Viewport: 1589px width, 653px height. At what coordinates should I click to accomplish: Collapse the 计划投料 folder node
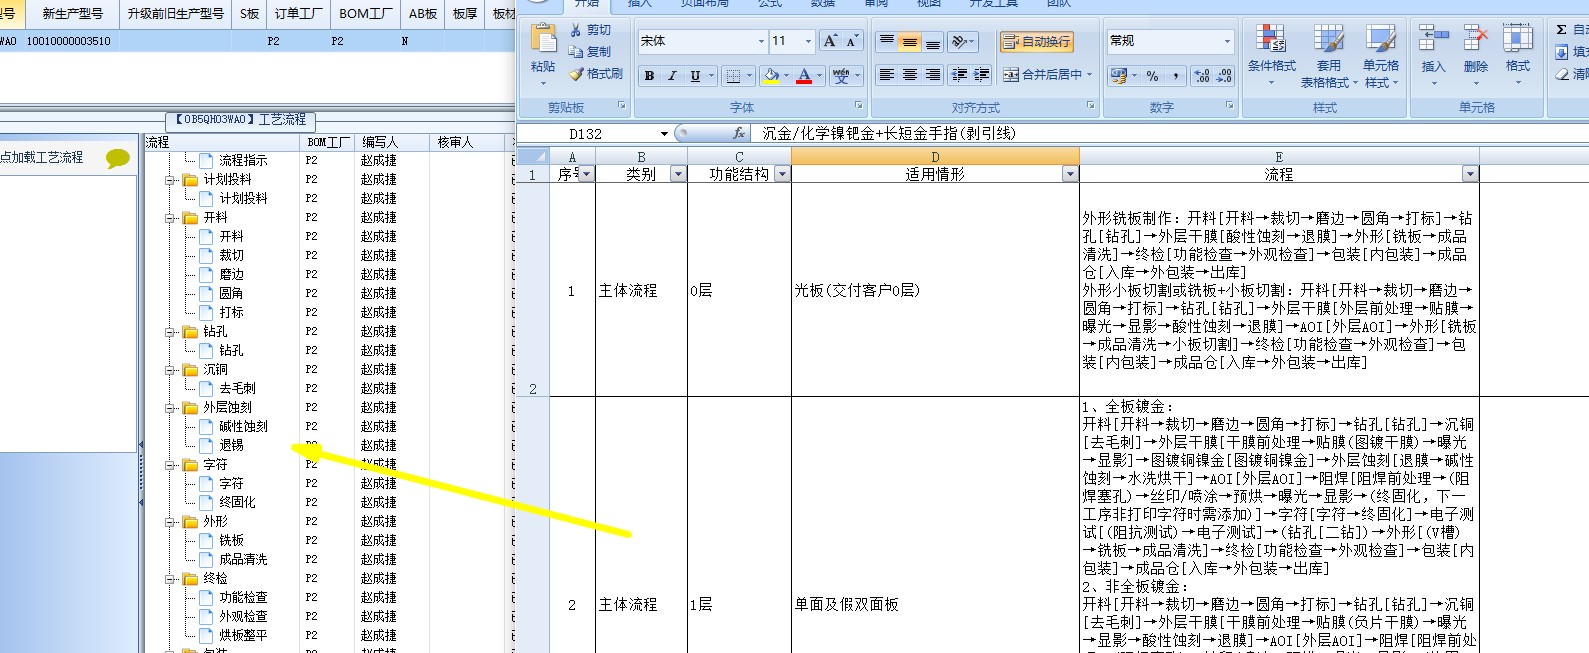[x=171, y=180]
